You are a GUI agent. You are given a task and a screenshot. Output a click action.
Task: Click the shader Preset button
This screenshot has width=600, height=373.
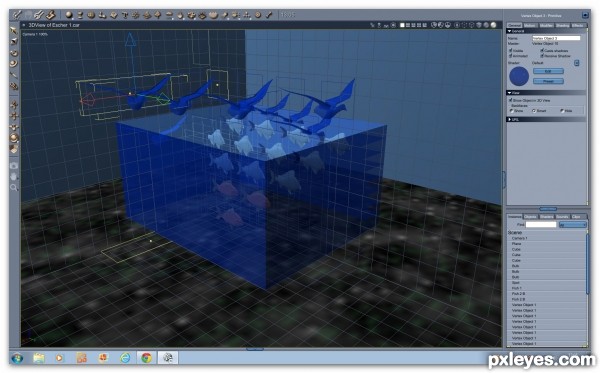548,81
